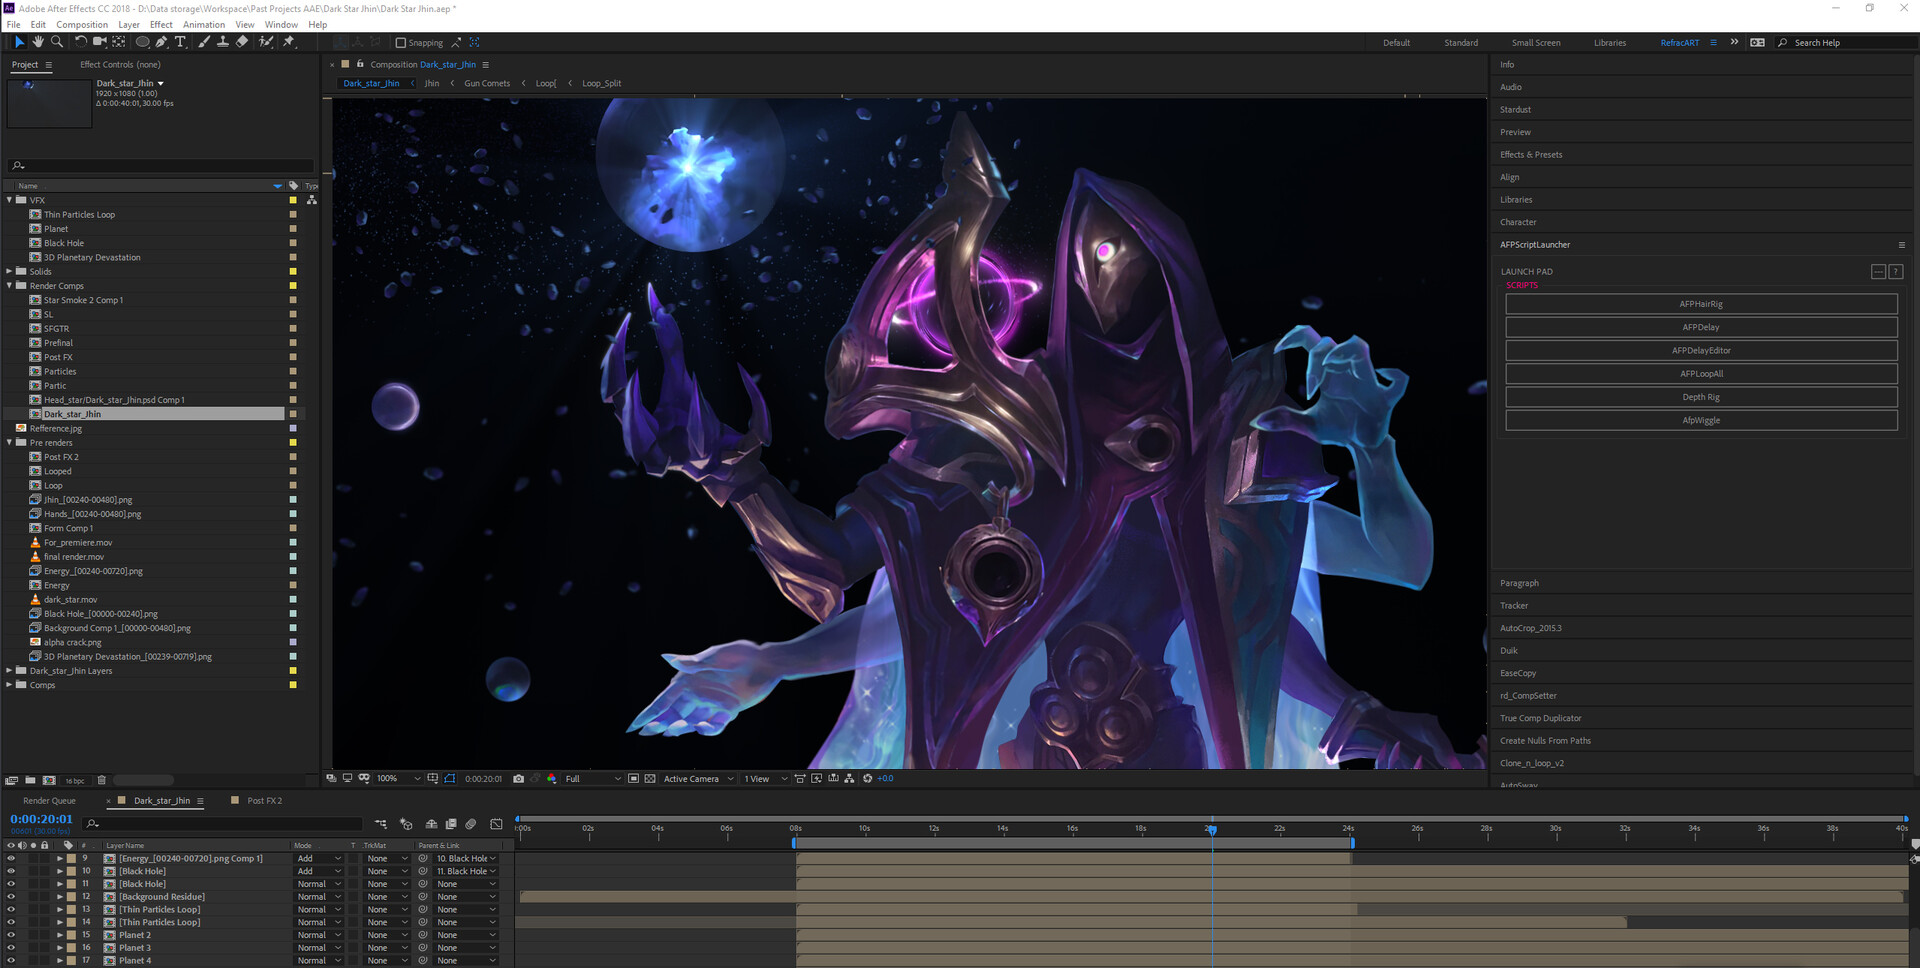Screen dimensions: 1920x968
Task: Select the Horizontal Type tool
Action: pos(180,42)
